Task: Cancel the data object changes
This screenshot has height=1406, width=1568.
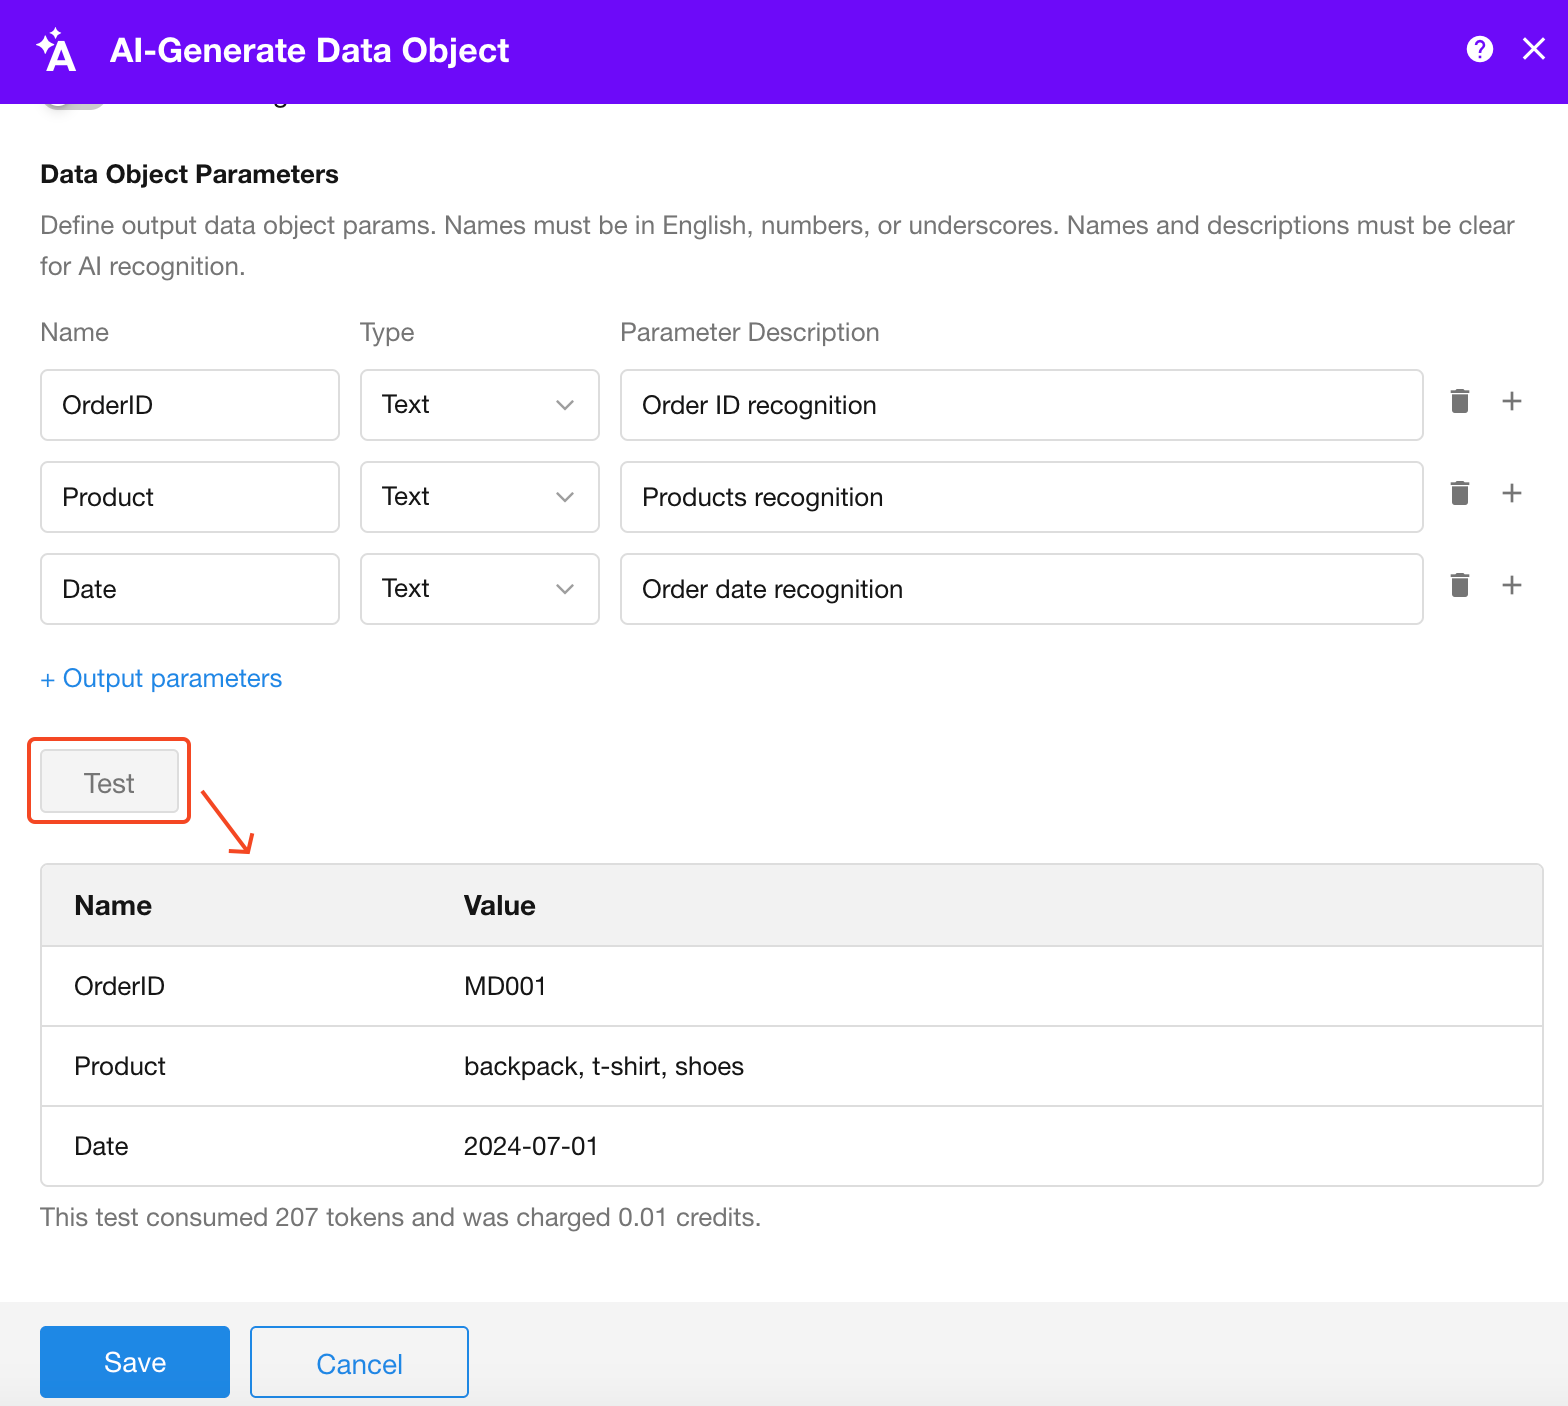Action: (359, 1362)
